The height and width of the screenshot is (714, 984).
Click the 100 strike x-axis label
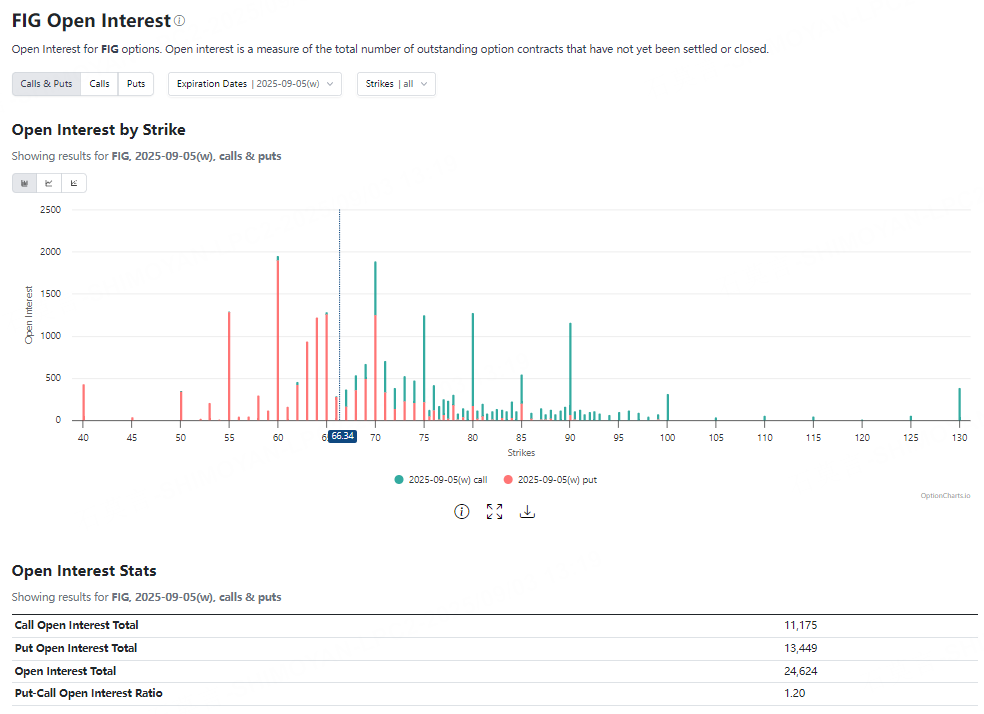[667, 438]
